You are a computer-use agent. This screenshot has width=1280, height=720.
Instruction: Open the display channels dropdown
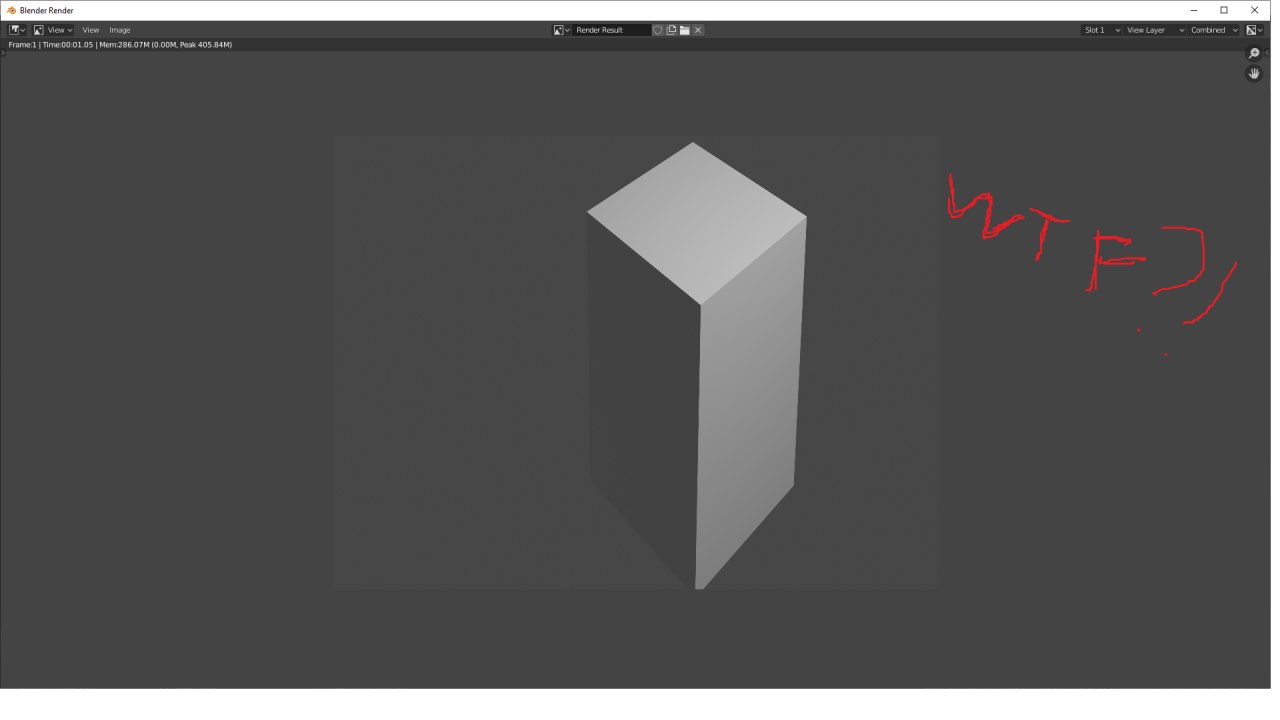(1254, 30)
